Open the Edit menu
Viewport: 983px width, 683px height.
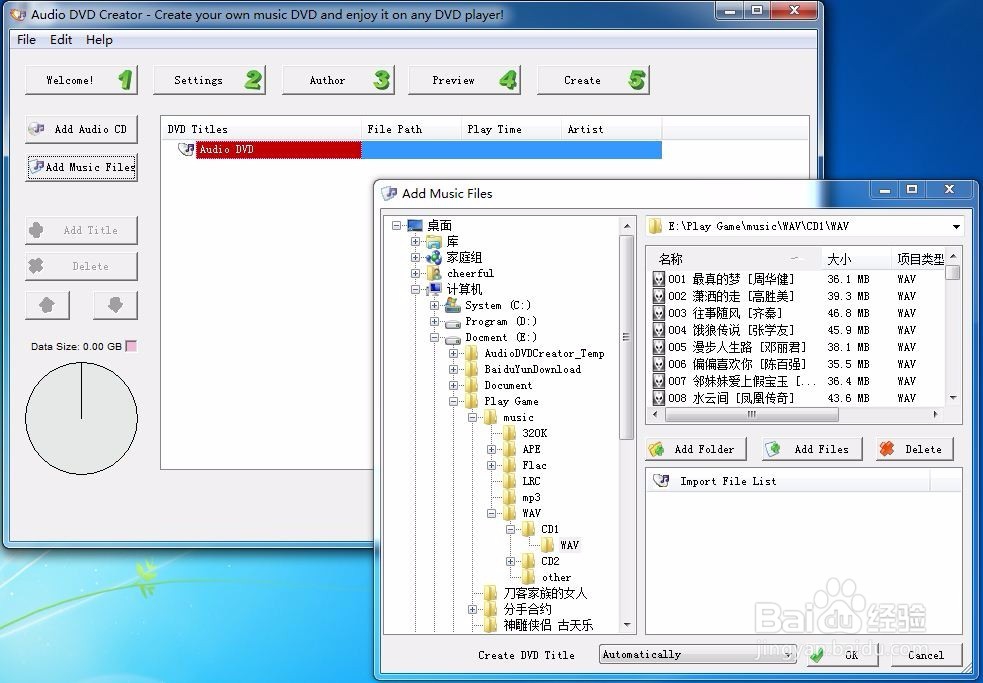tap(61, 40)
